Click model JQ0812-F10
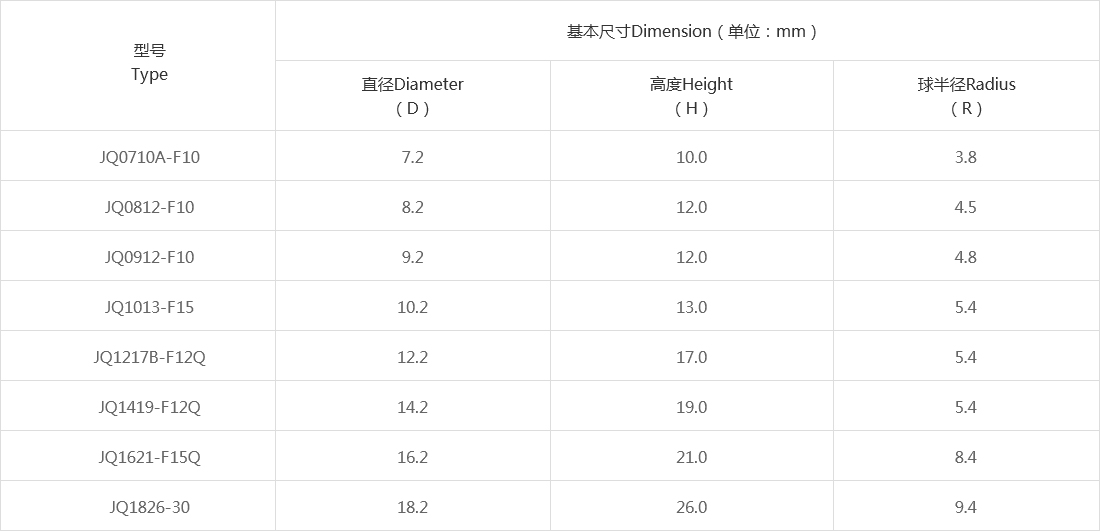Image resolution: width=1100 pixels, height=531 pixels. click(x=149, y=207)
